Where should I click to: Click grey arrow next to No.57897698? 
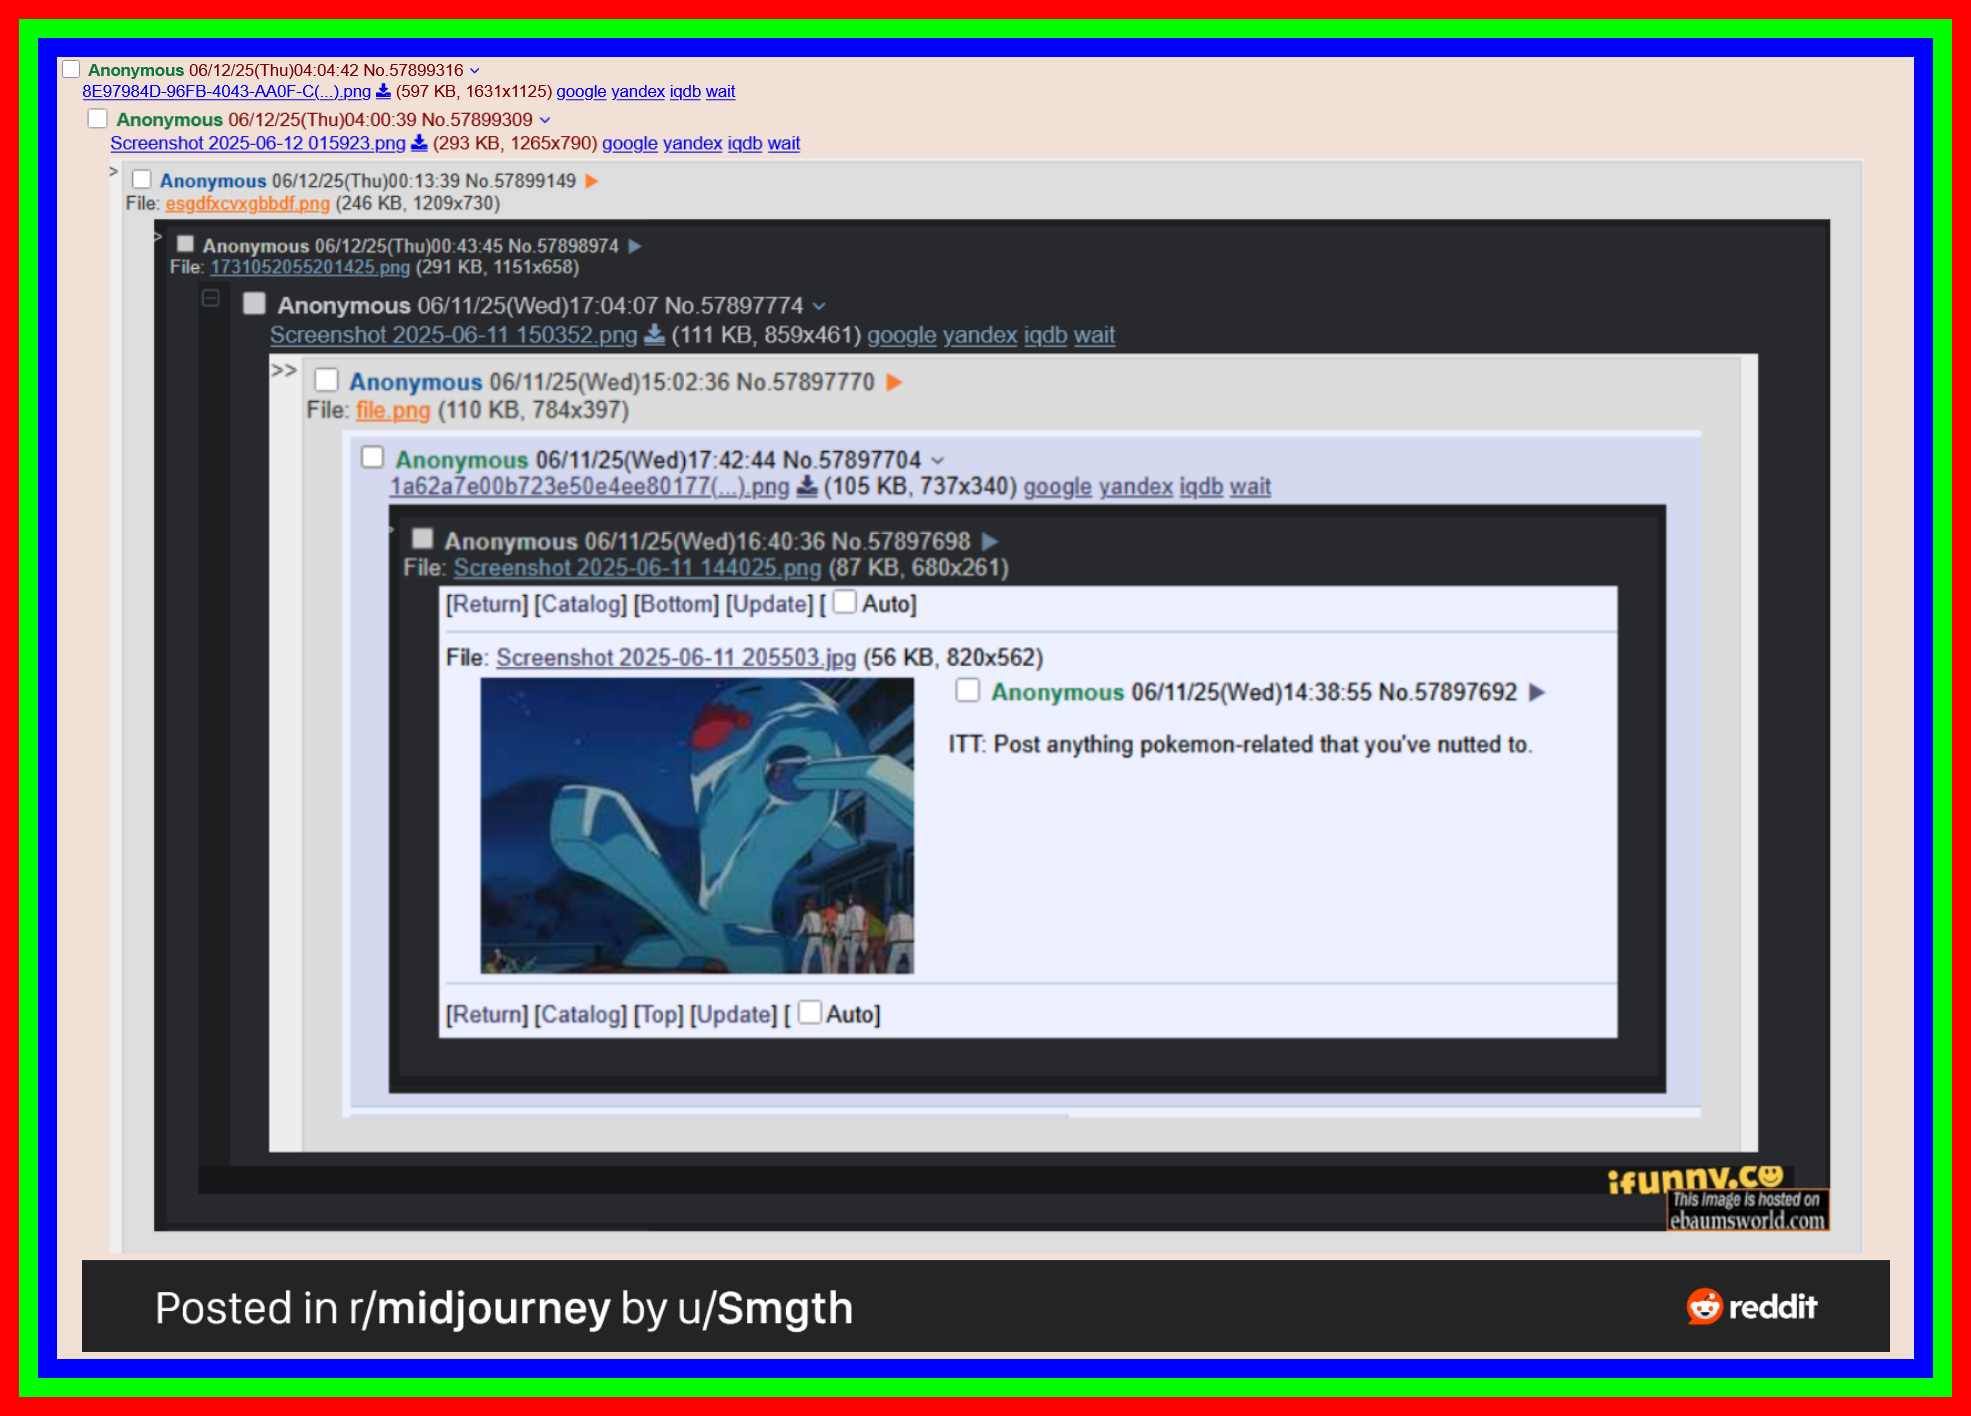click(991, 541)
